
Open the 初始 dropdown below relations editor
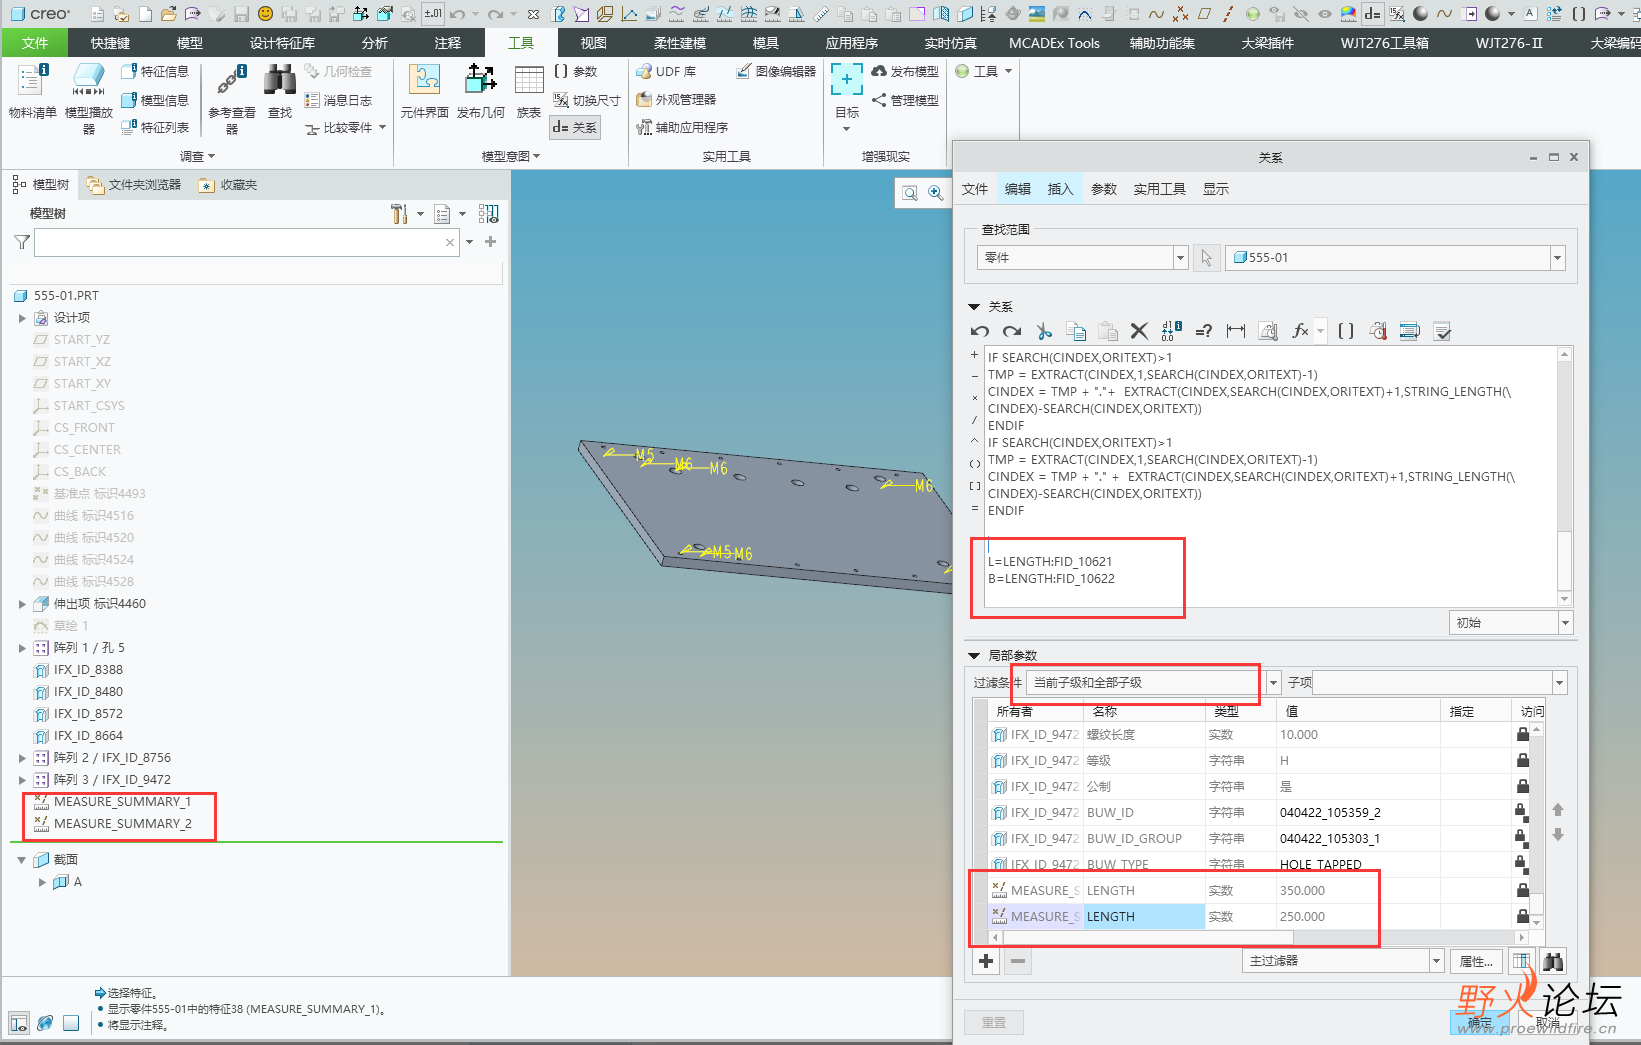click(1565, 623)
